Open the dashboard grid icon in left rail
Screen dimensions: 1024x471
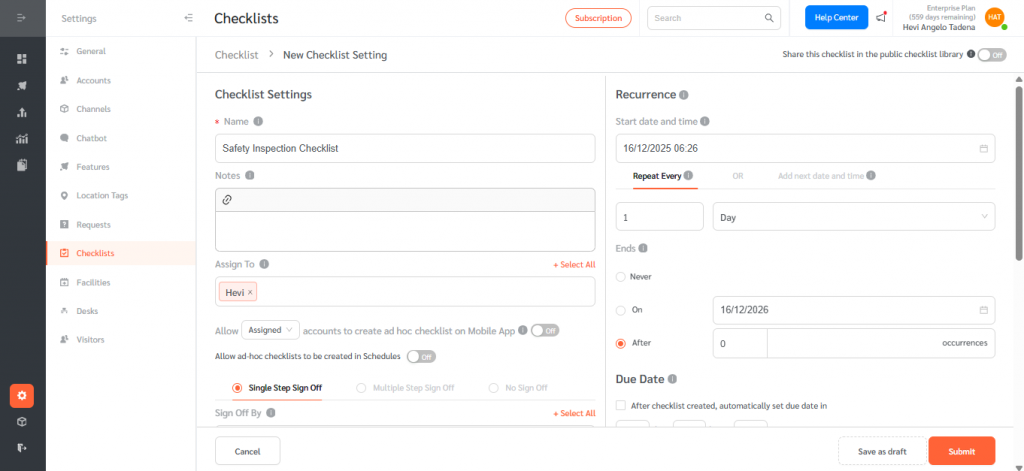coord(22,59)
